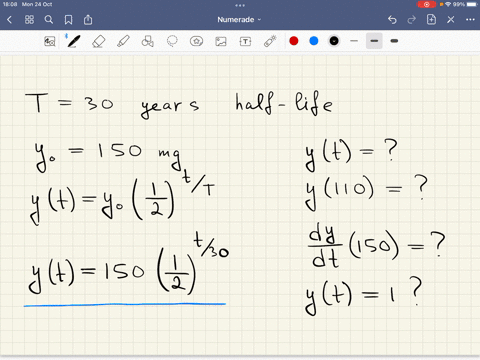Tap the screen recording indicator
The width and height of the screenshot is (480, 360).
426,4
